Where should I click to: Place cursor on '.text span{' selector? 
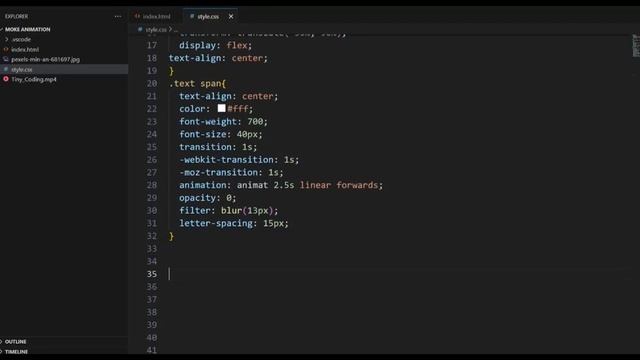click(198, 84)
